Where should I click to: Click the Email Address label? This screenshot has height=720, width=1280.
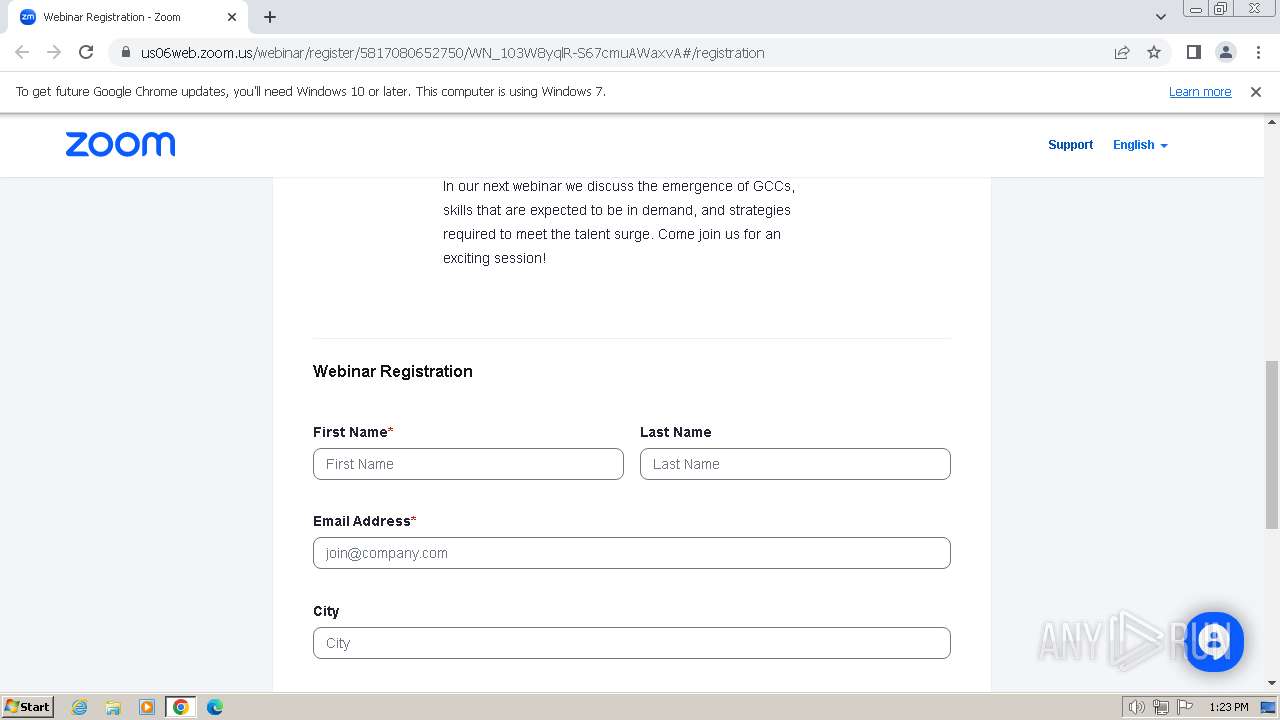click(x=362, y=521)
